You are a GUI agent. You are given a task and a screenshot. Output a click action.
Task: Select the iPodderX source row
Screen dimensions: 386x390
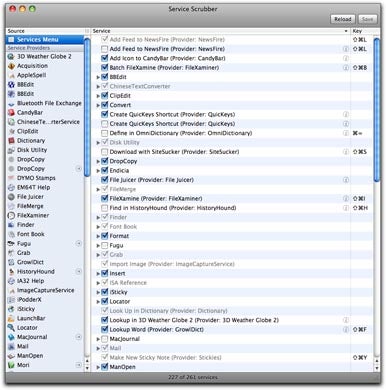point(45,300)
